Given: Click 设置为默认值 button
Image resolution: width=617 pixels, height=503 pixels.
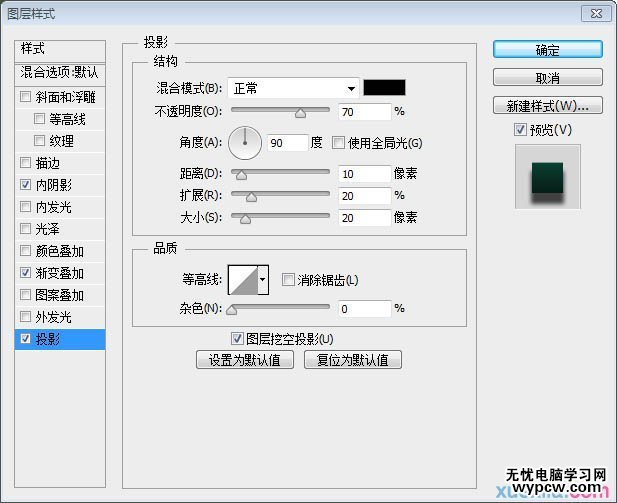Looking at the screenshot, I should 245,360.
